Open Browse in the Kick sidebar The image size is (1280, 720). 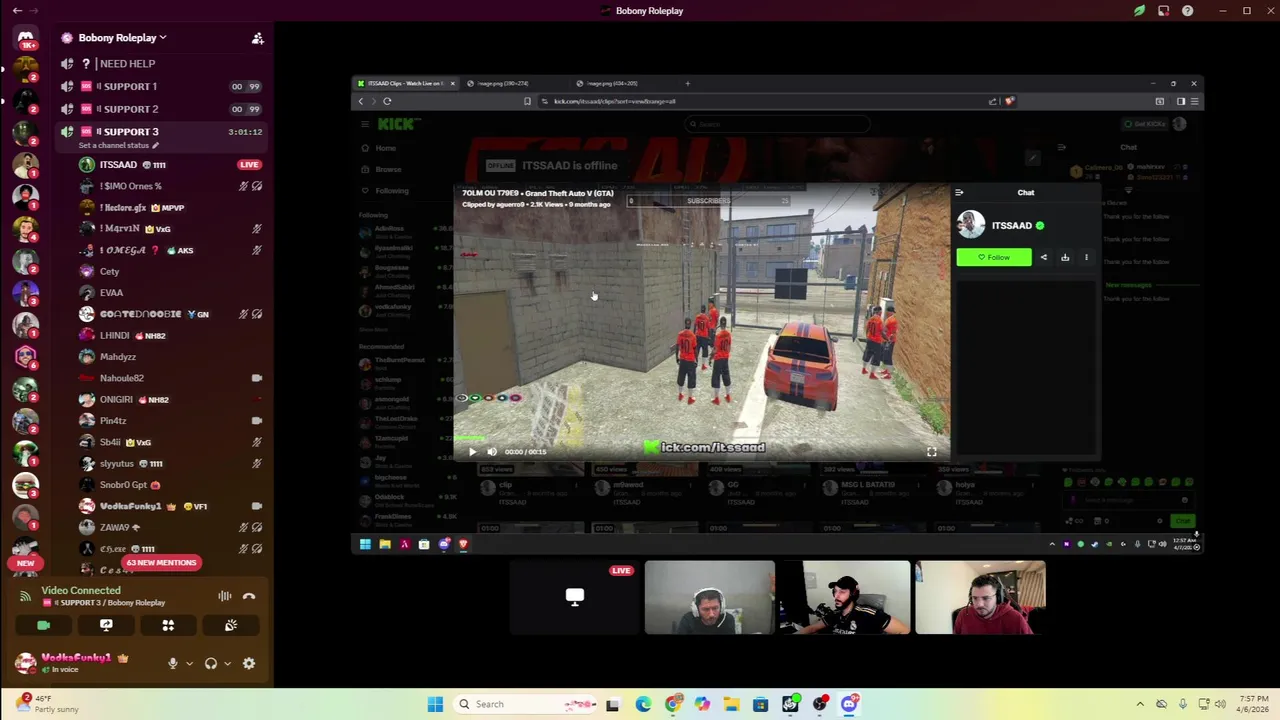[388, 169]
